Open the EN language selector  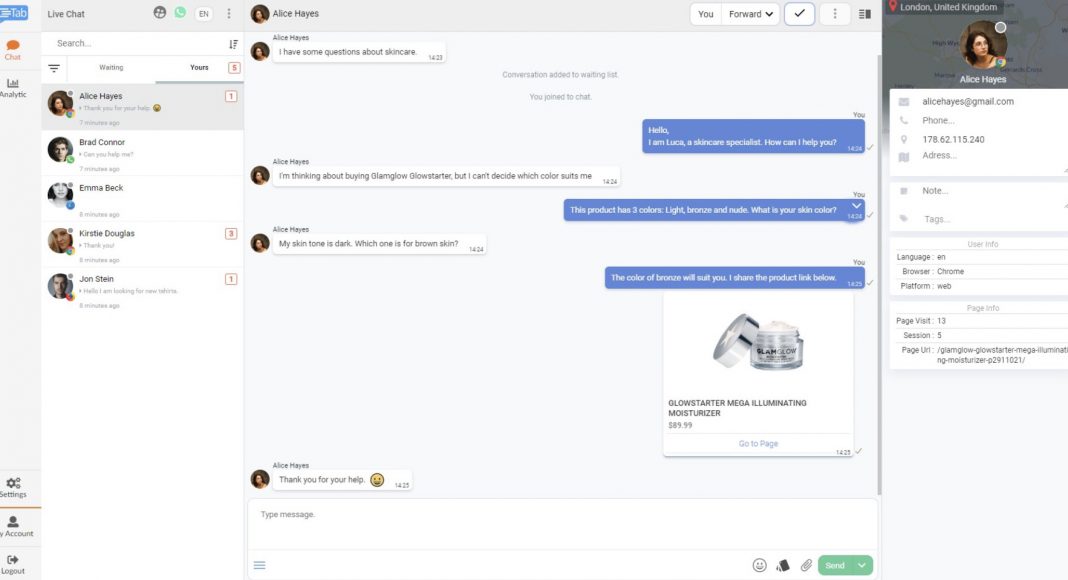(x=203, y=14)
